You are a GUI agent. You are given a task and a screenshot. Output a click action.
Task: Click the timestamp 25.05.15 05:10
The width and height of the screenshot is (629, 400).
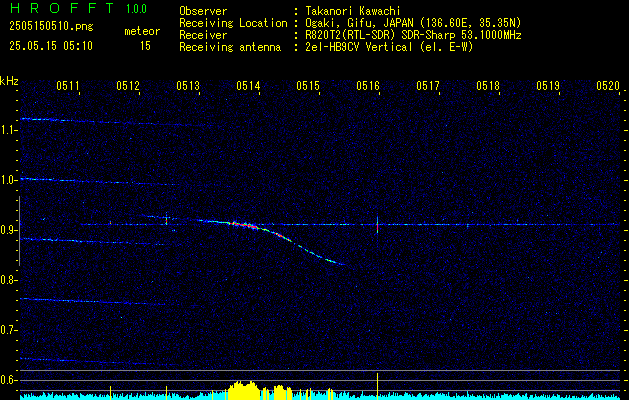pos(51,46)
